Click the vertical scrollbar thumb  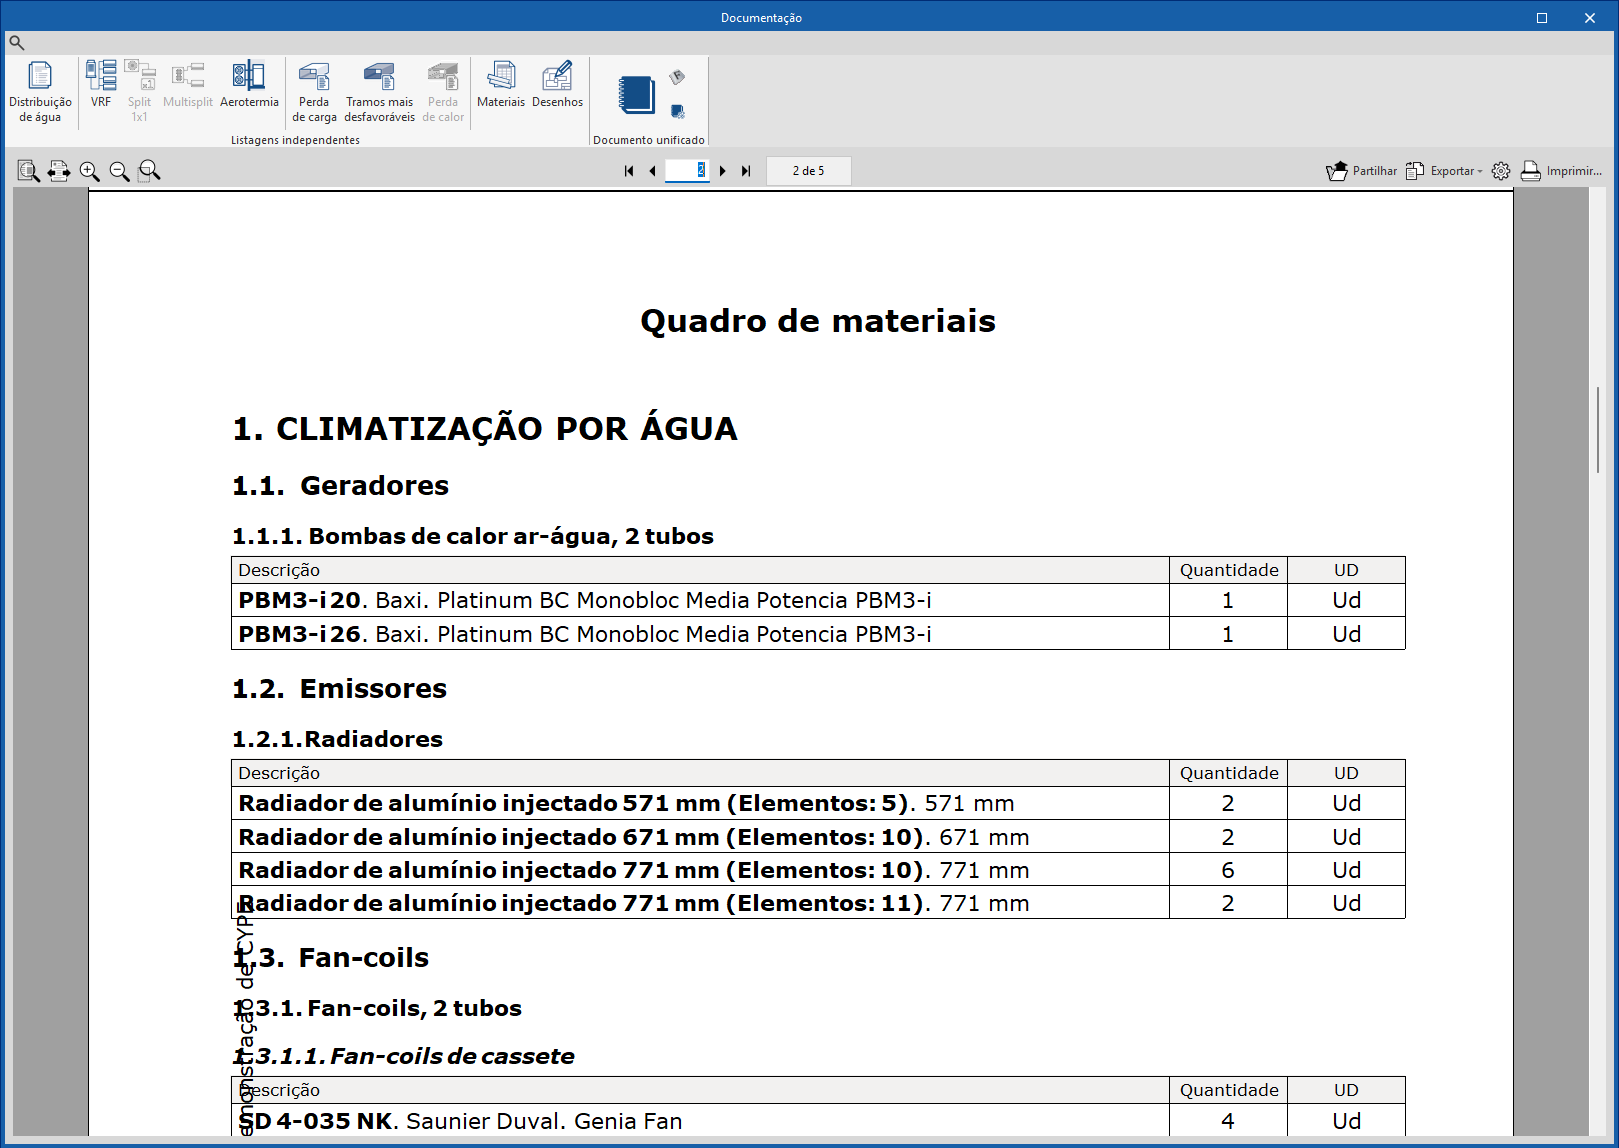point(1598,430)
